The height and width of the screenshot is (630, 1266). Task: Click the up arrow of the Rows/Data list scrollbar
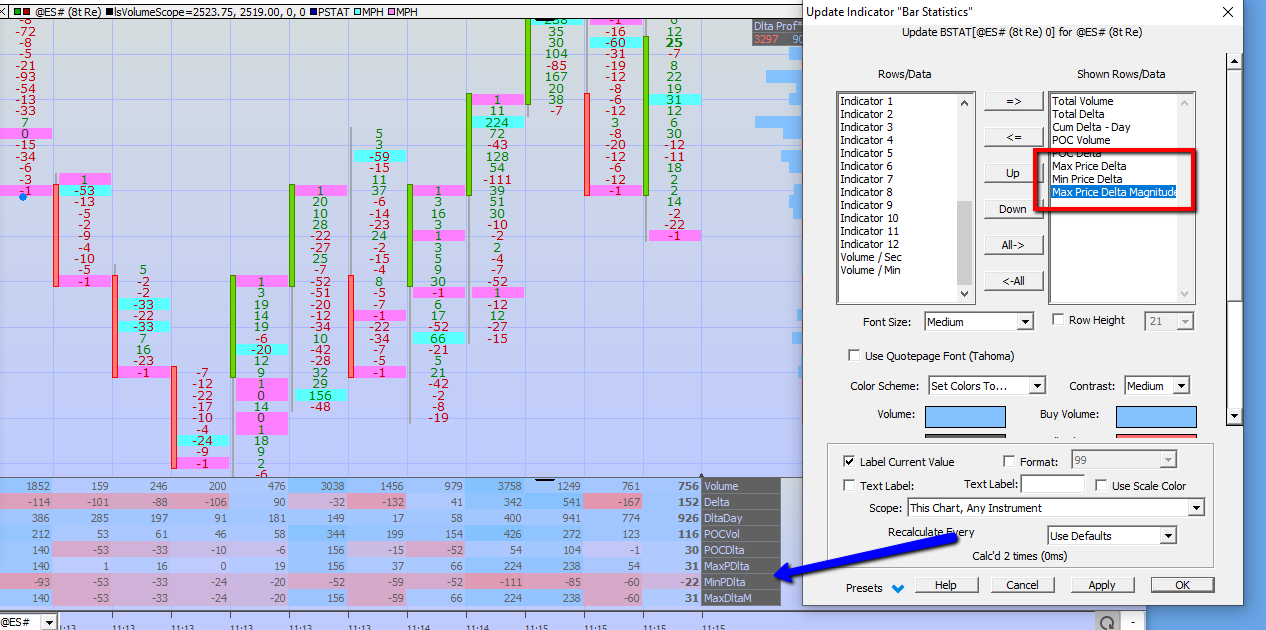(965, 101)
